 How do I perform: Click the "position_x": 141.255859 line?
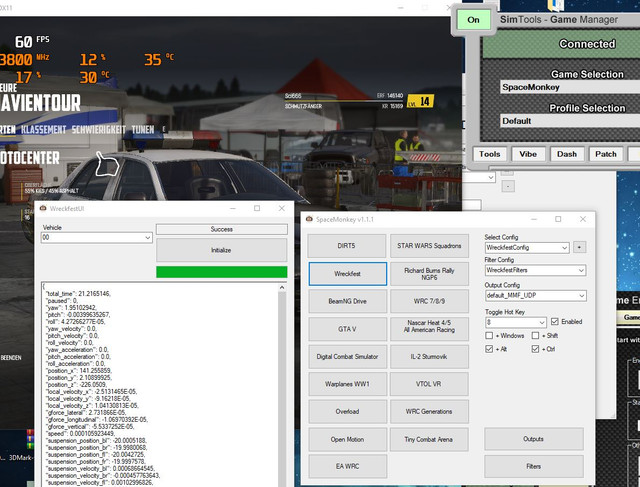pyautogui.click(x=79, y=371)
